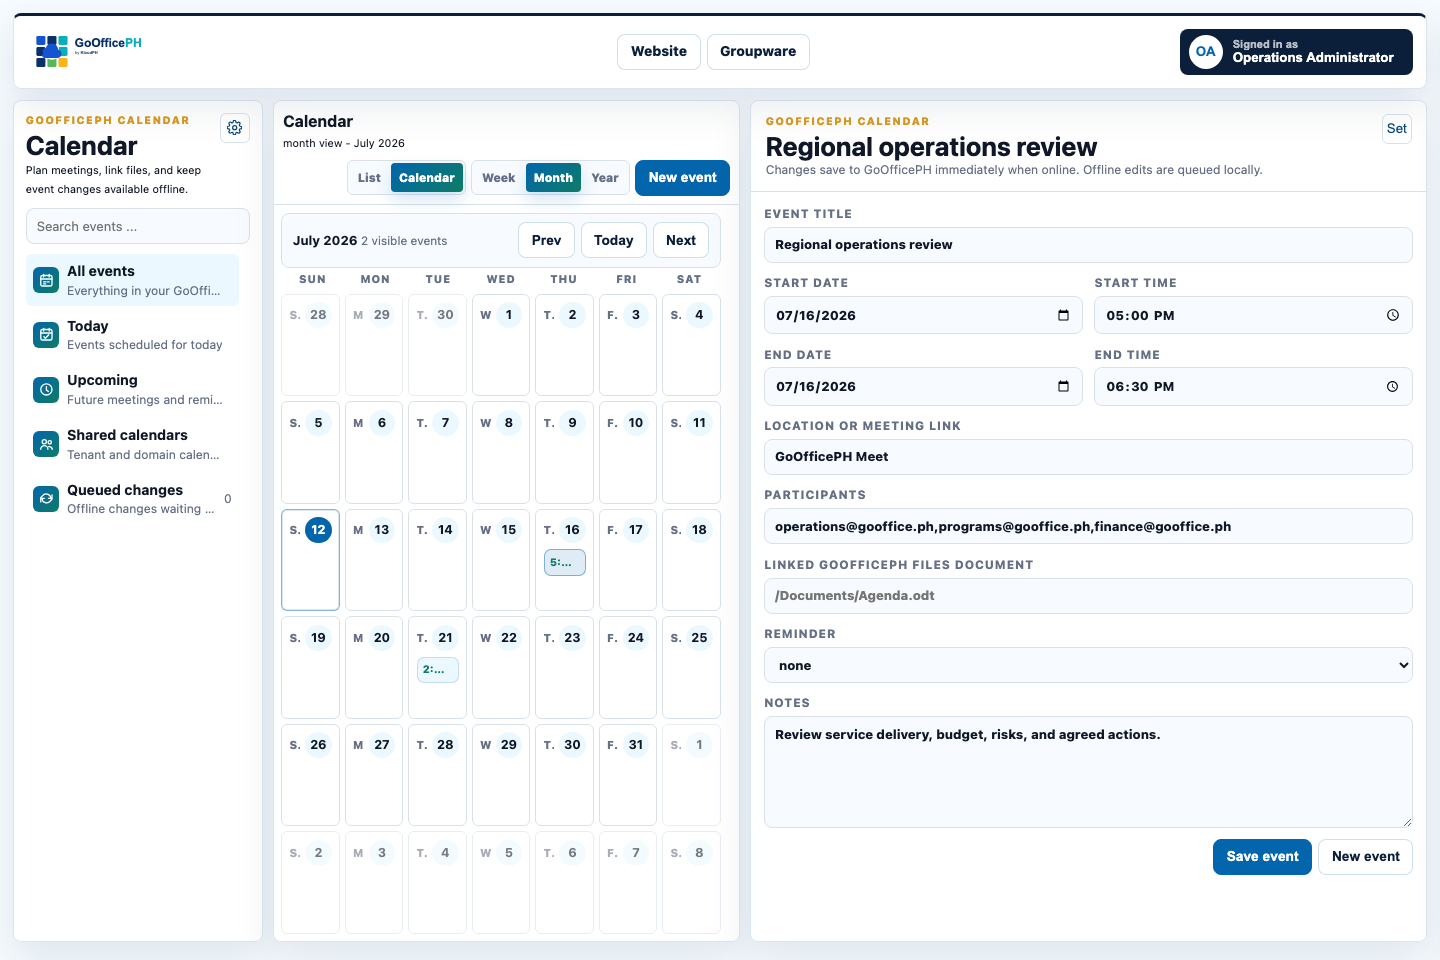Open the Website tab

click(x=659, y=52)
